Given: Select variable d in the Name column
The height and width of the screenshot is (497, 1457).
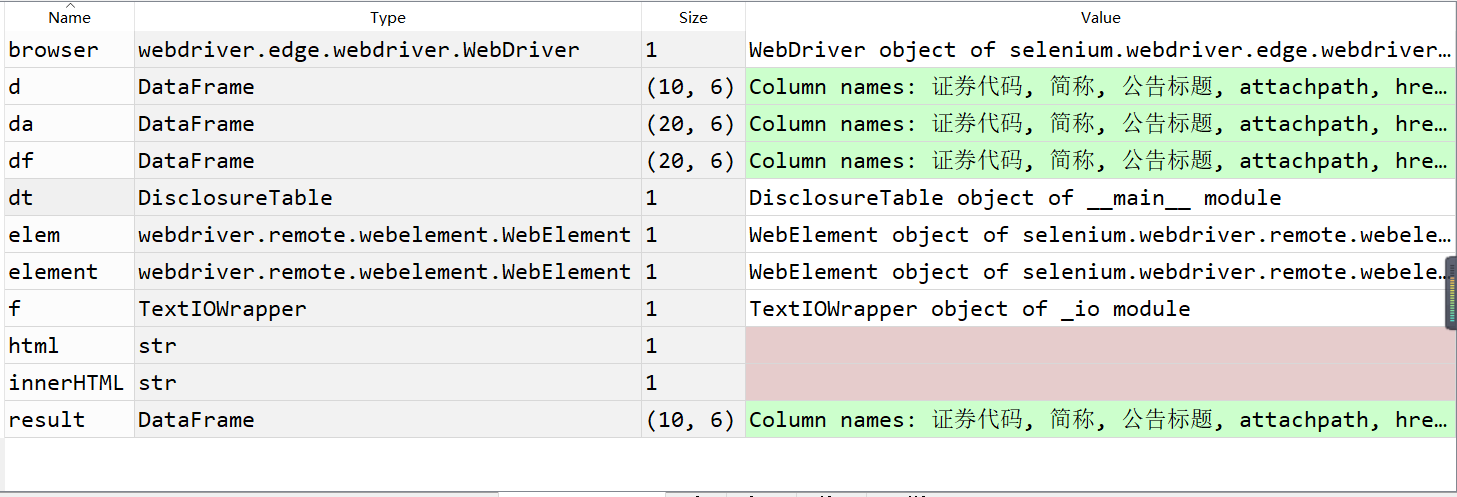Looking at the screenshot, I should coord(69,87).
